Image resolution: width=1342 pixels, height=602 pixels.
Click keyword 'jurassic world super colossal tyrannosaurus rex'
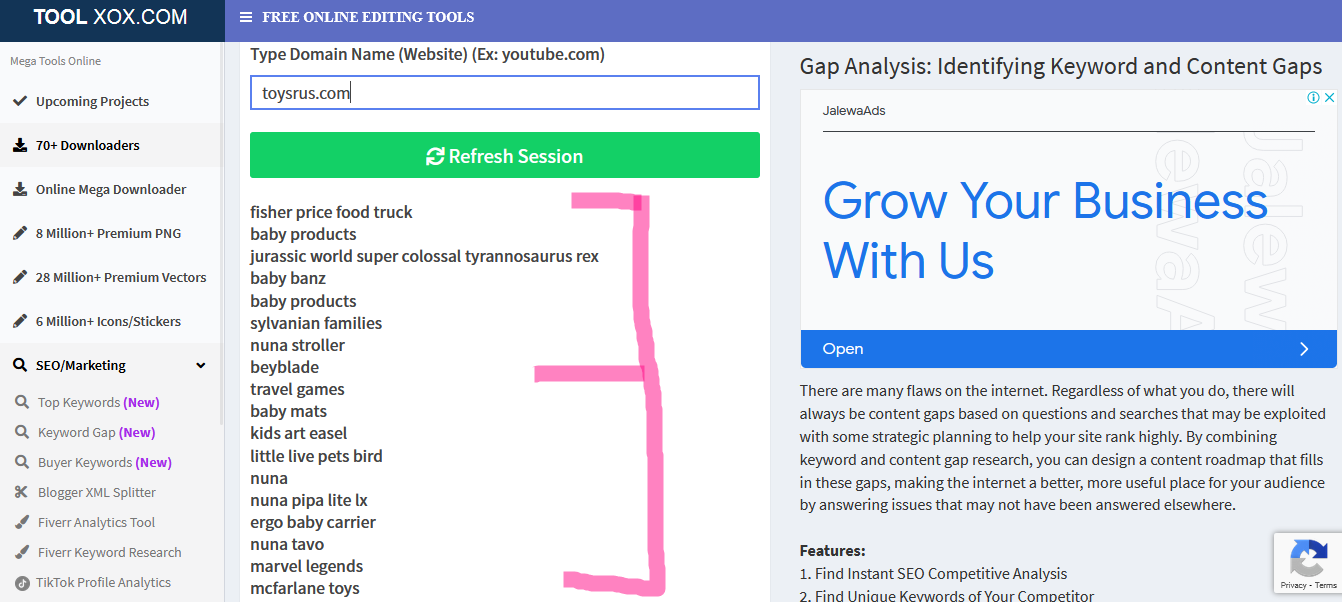424,256
